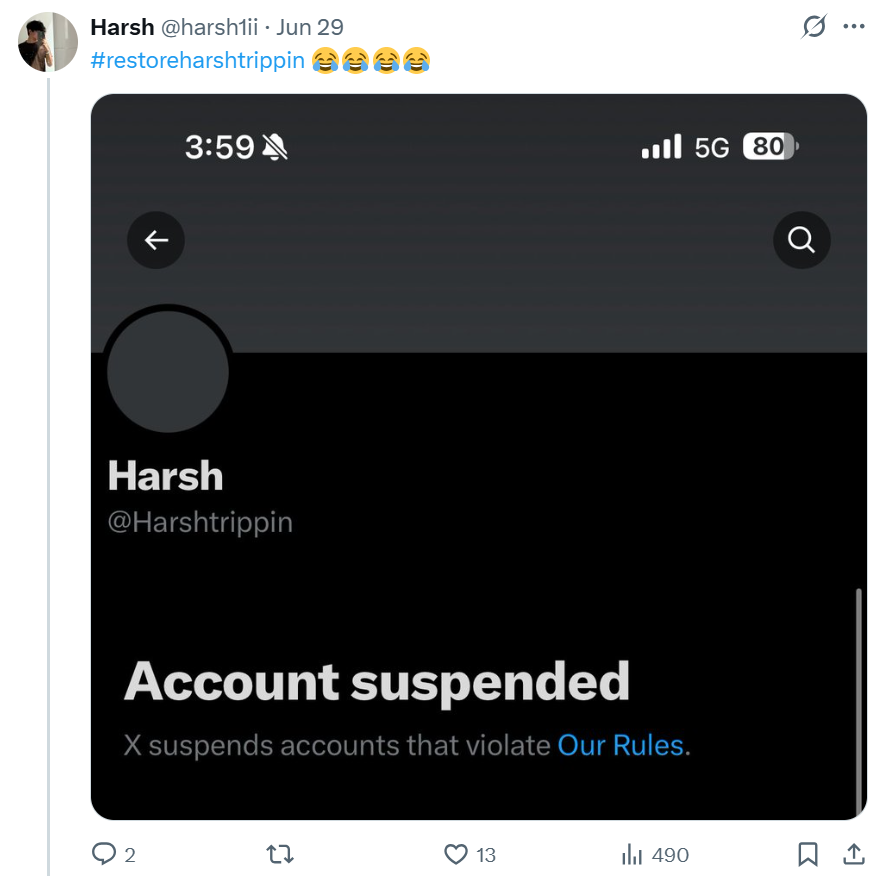Click the share post icon

click(x=854, y=854)
